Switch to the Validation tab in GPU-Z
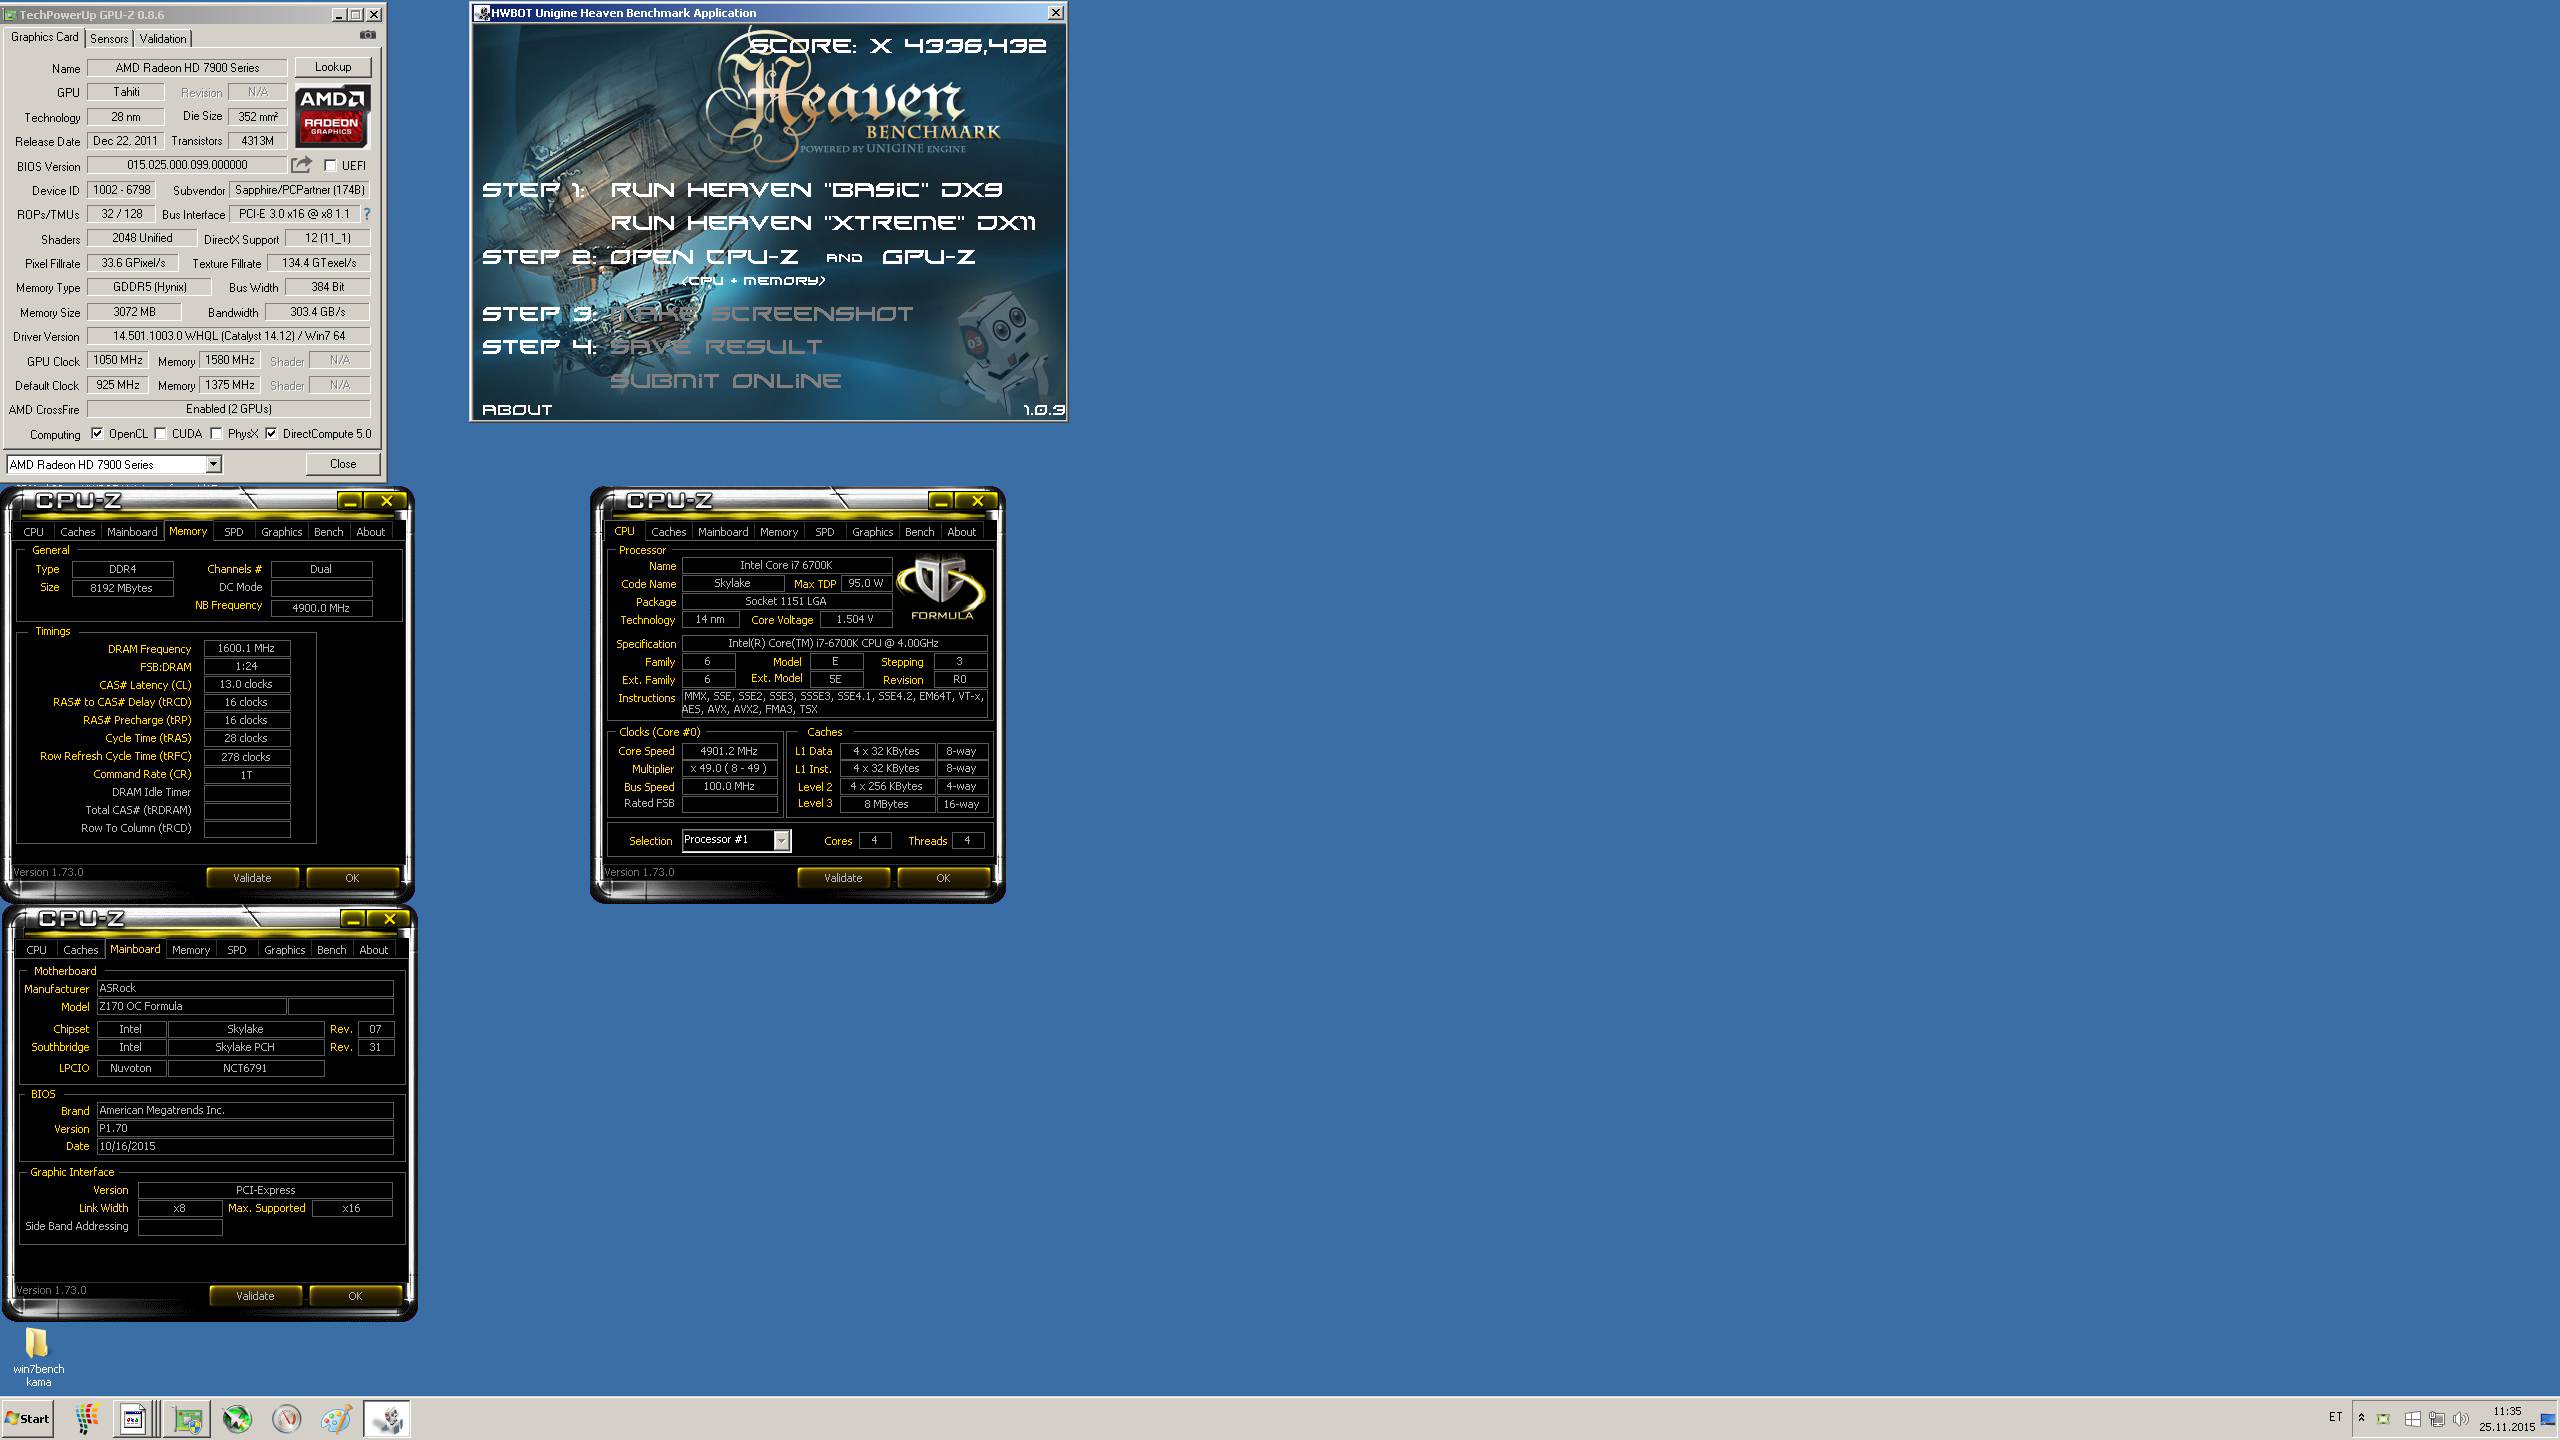Screen dimensions: 2560x1440 point(163,38)
